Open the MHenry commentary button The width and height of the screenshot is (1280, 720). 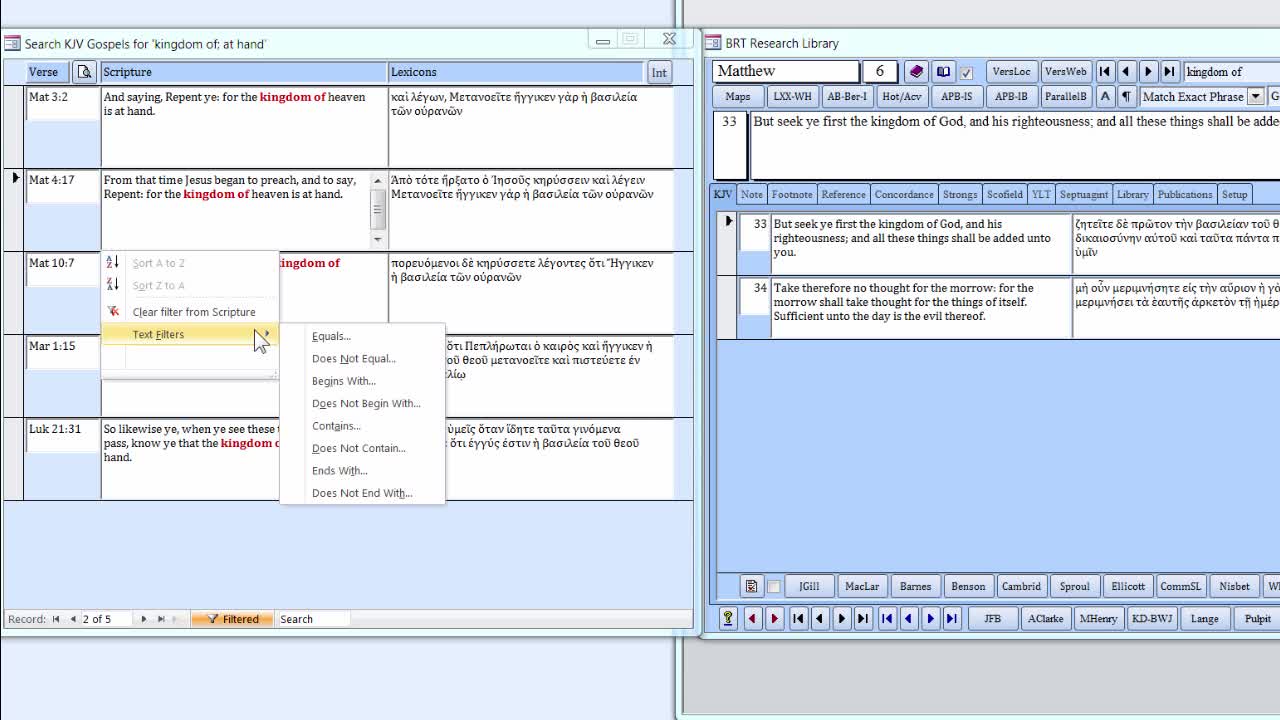point(1098,619)
